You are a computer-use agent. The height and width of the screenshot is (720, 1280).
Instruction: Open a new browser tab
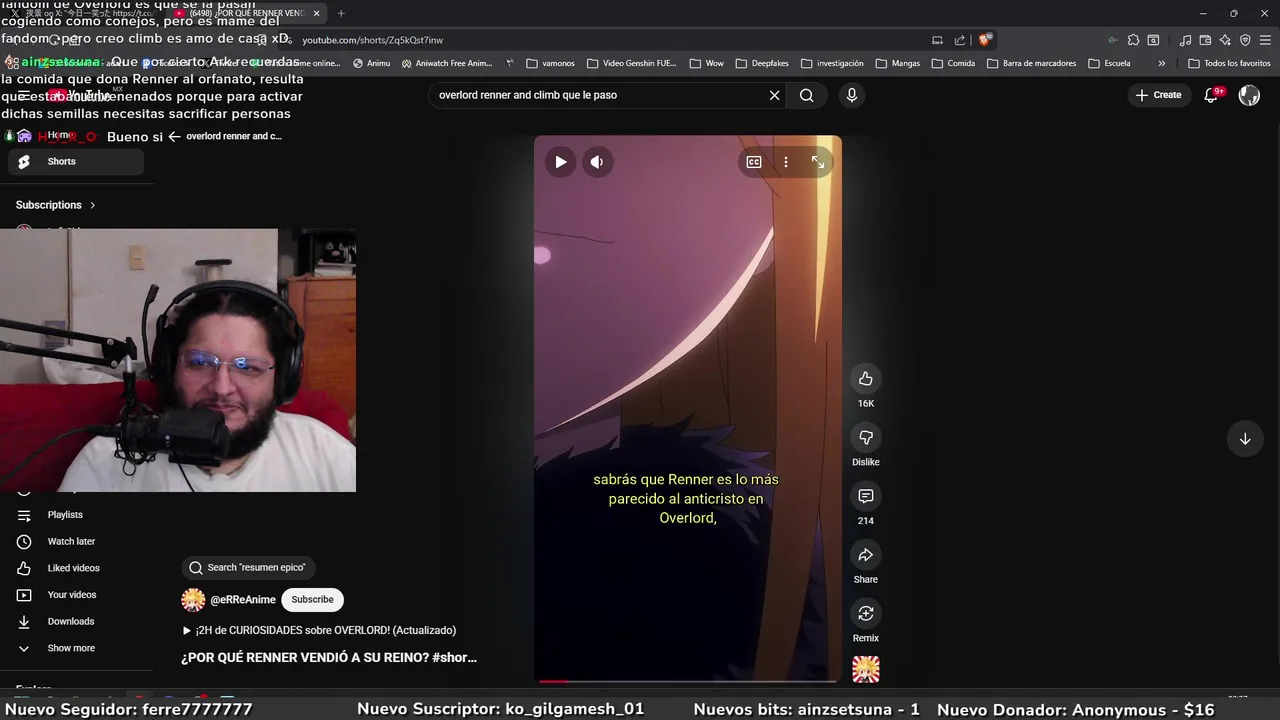(341, 13)
